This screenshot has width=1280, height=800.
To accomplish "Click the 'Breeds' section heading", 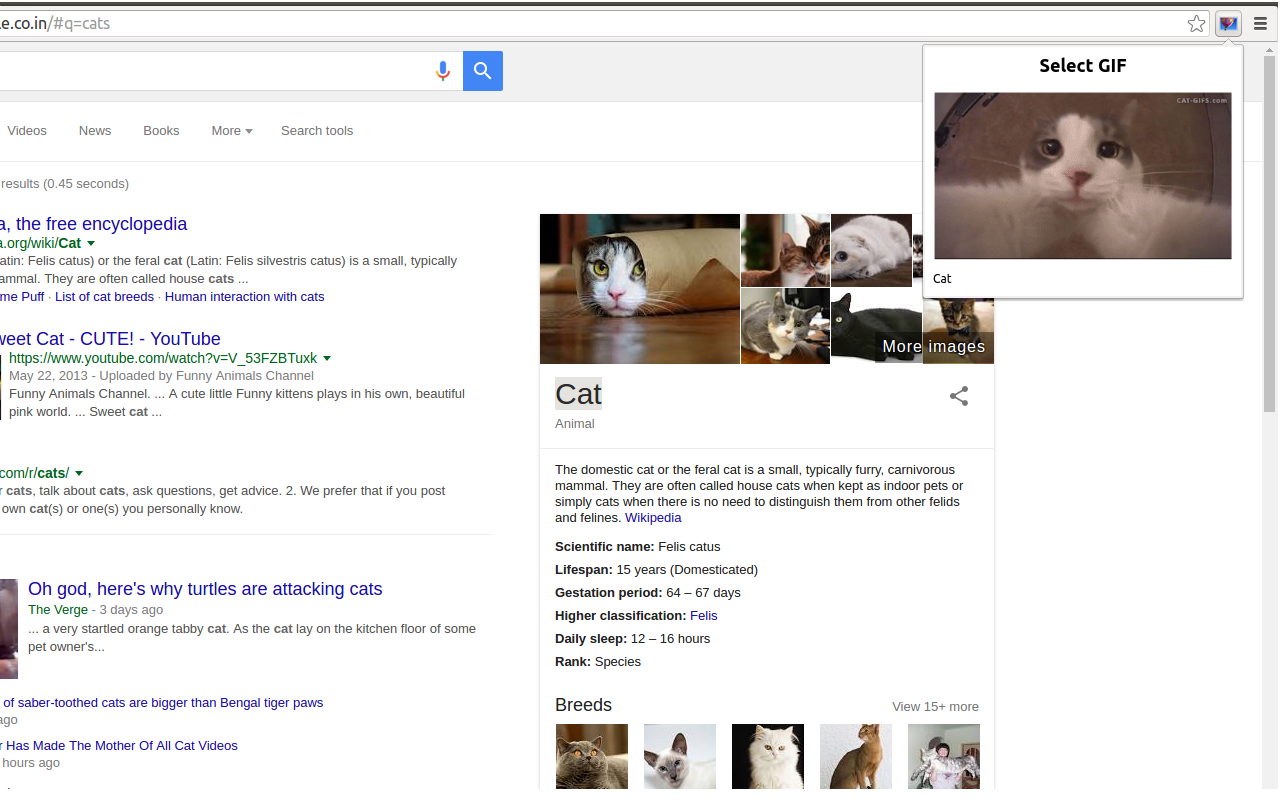I will tap(583, 705).
